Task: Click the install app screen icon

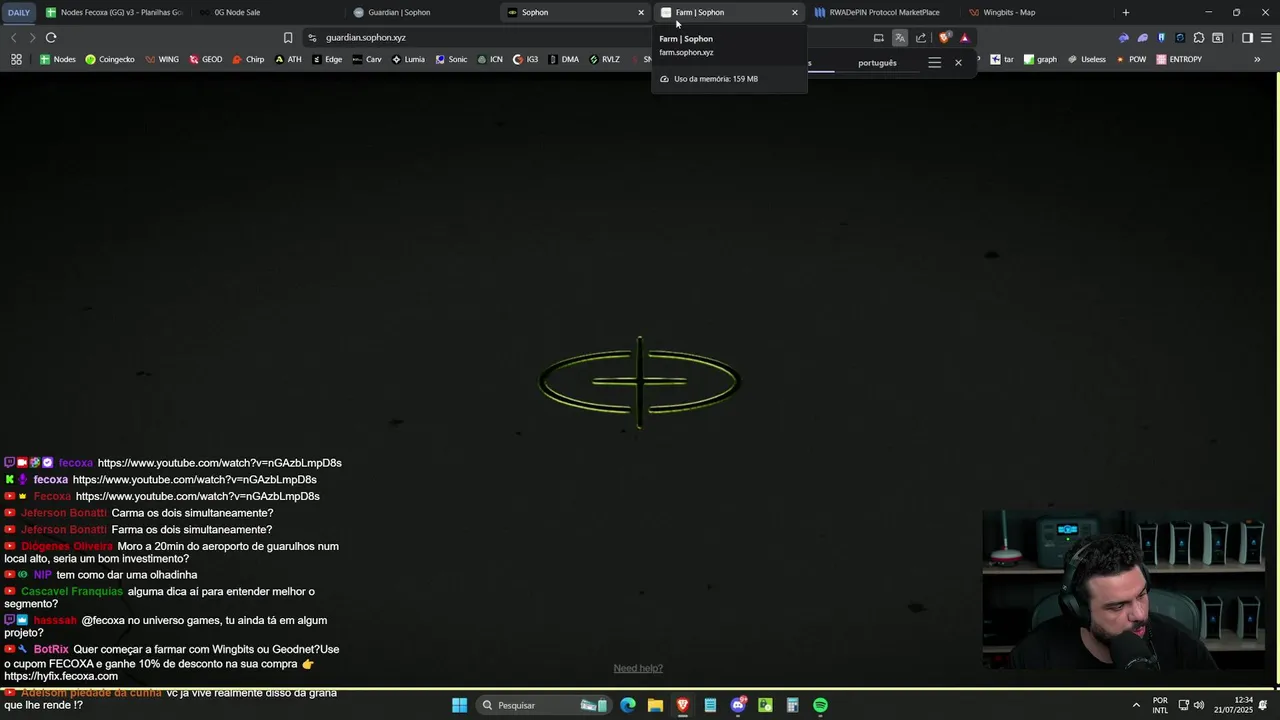Action: (879, 38)
